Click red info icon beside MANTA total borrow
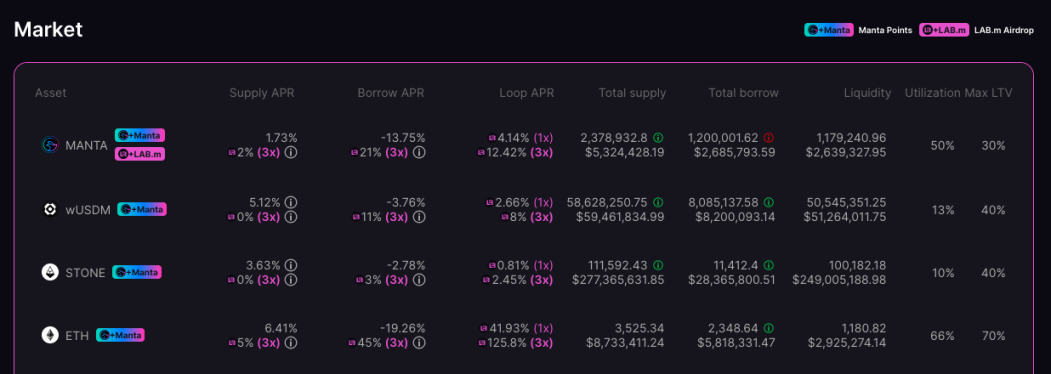 (x=769, y=137)
